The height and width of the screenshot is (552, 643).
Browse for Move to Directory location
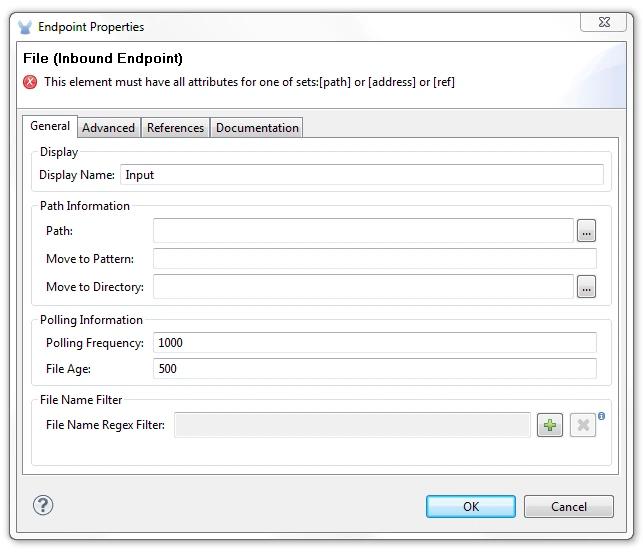point(586,288)
